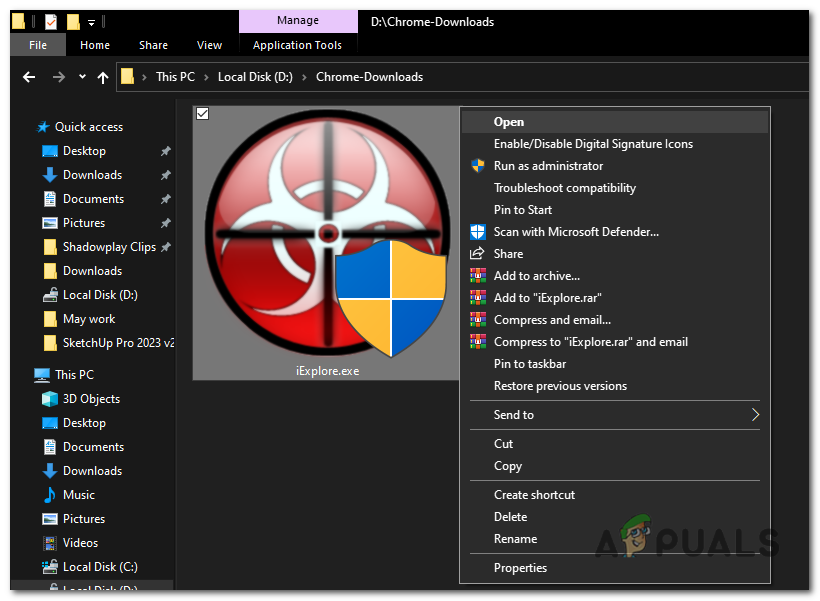
Task: Choose Properties from context menu
Action: pyautogui.click(x=614, y=568)
